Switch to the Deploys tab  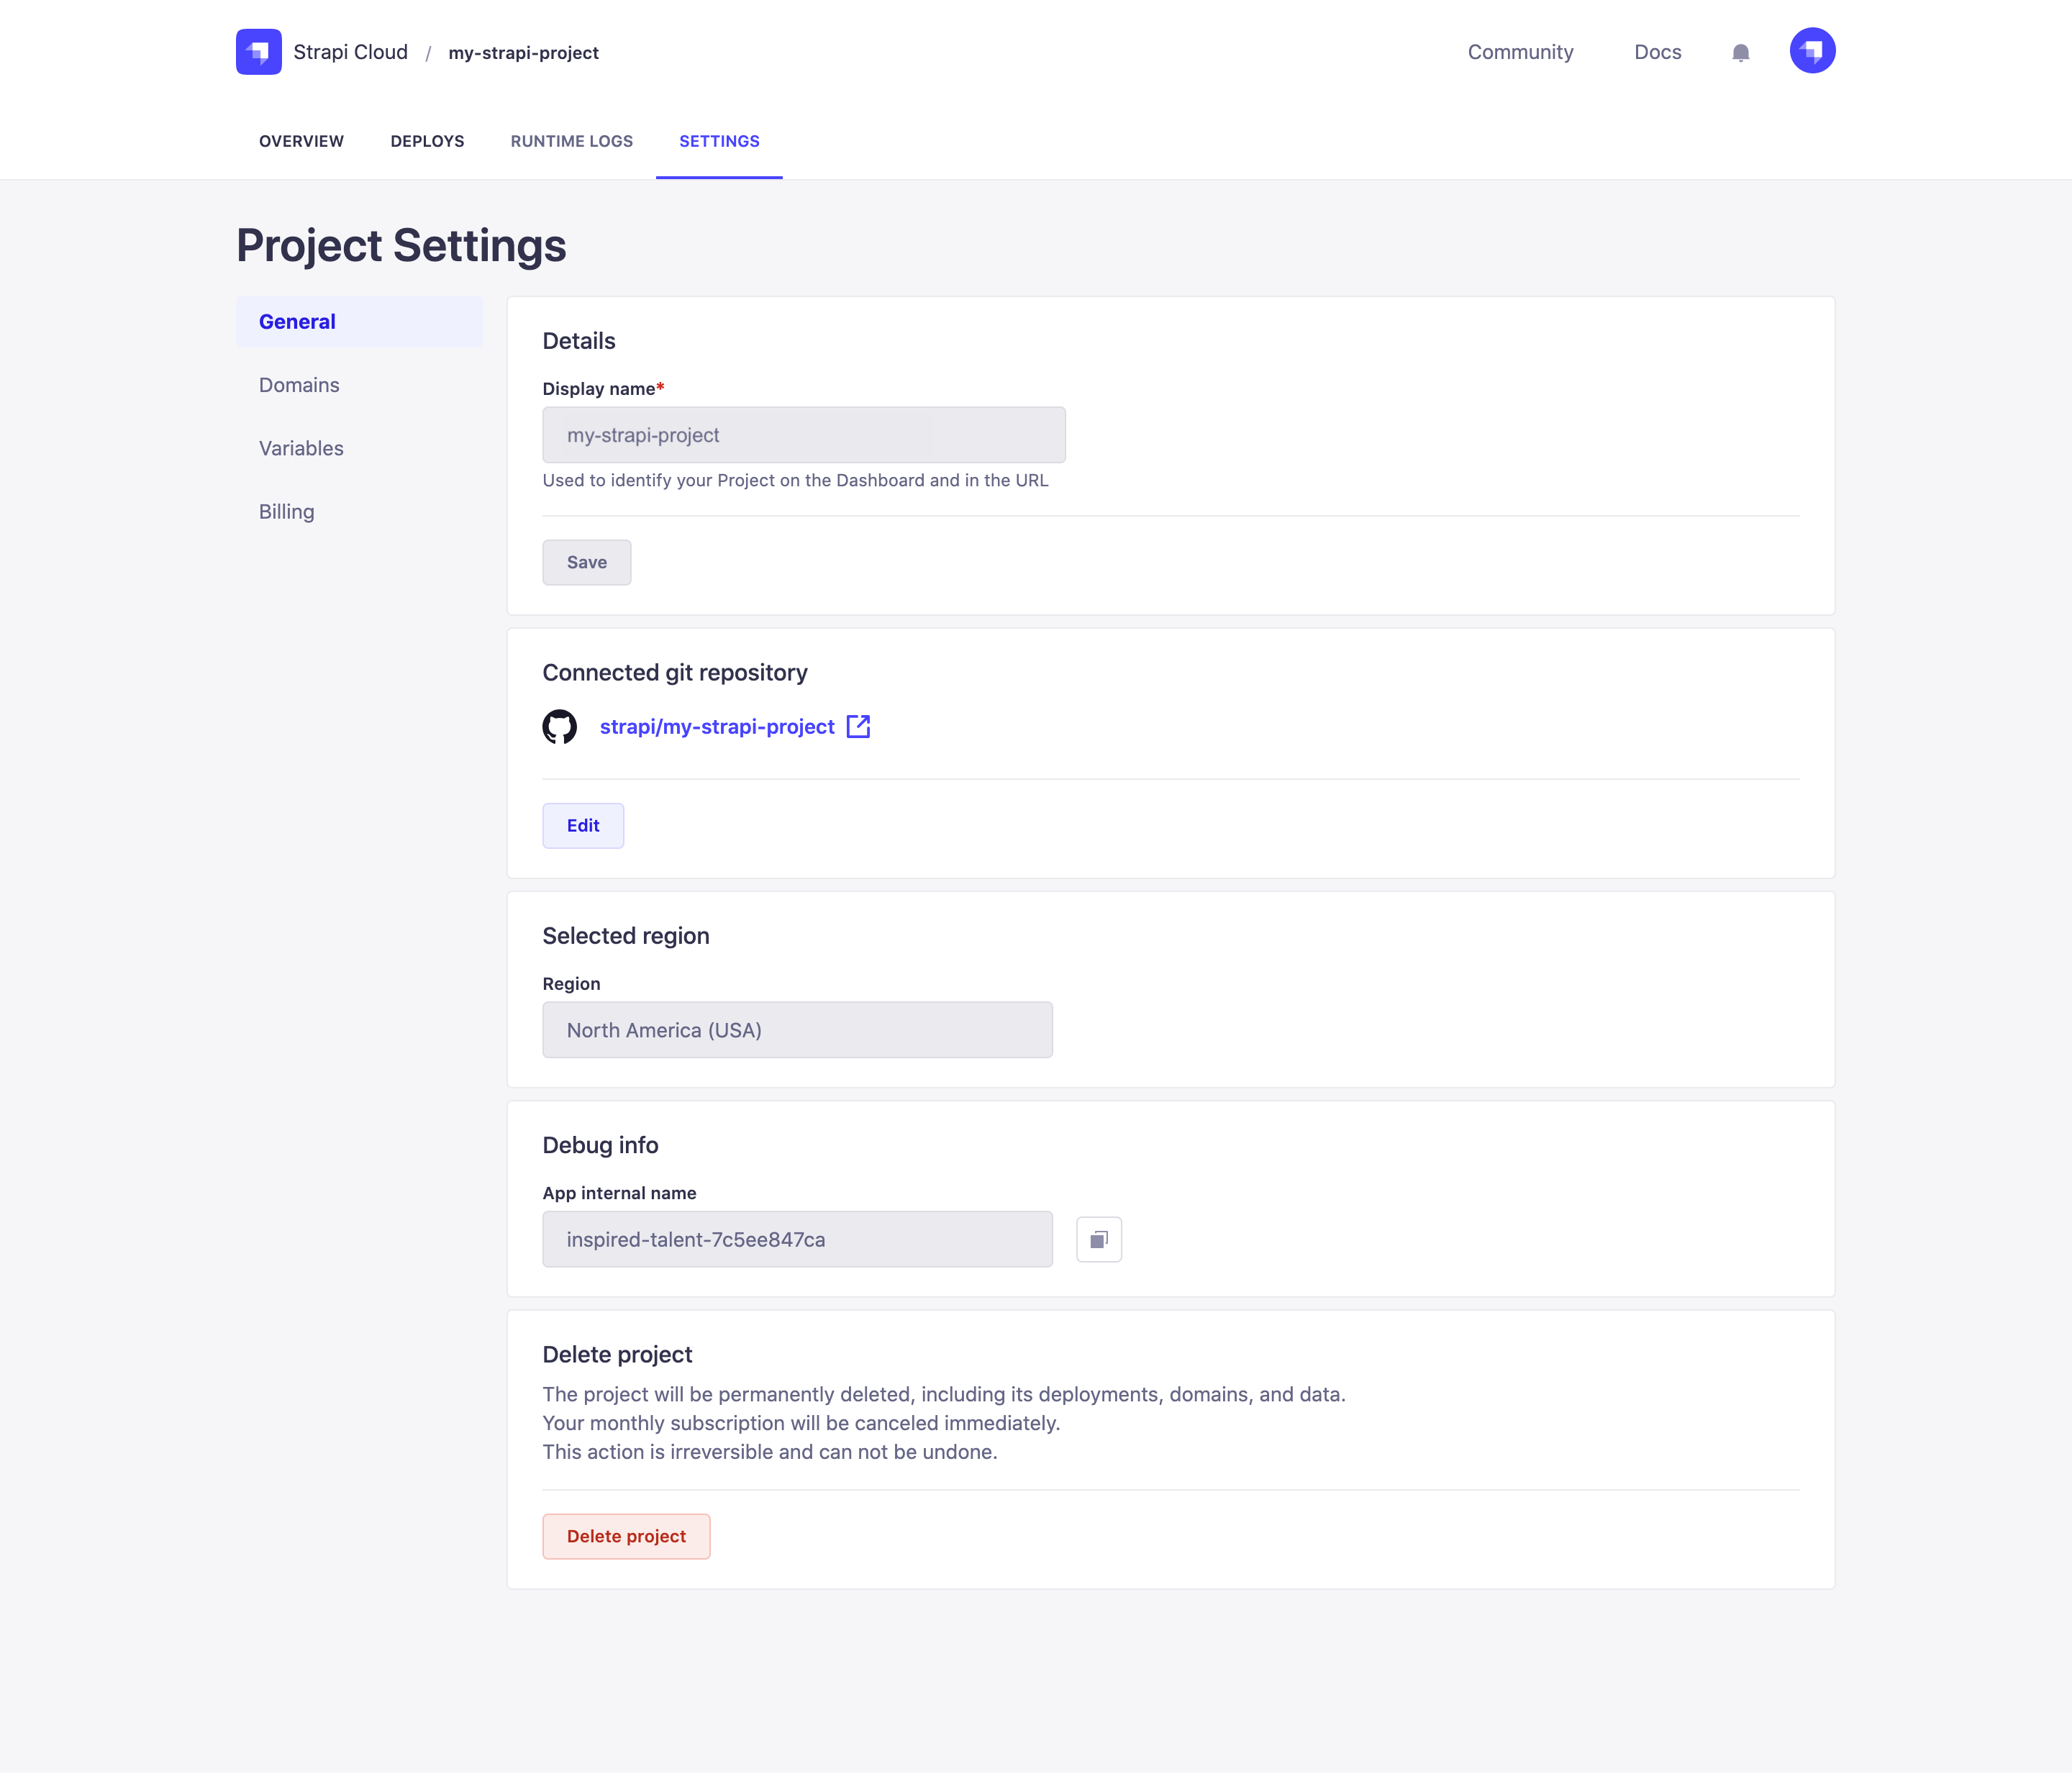(427, 141)
